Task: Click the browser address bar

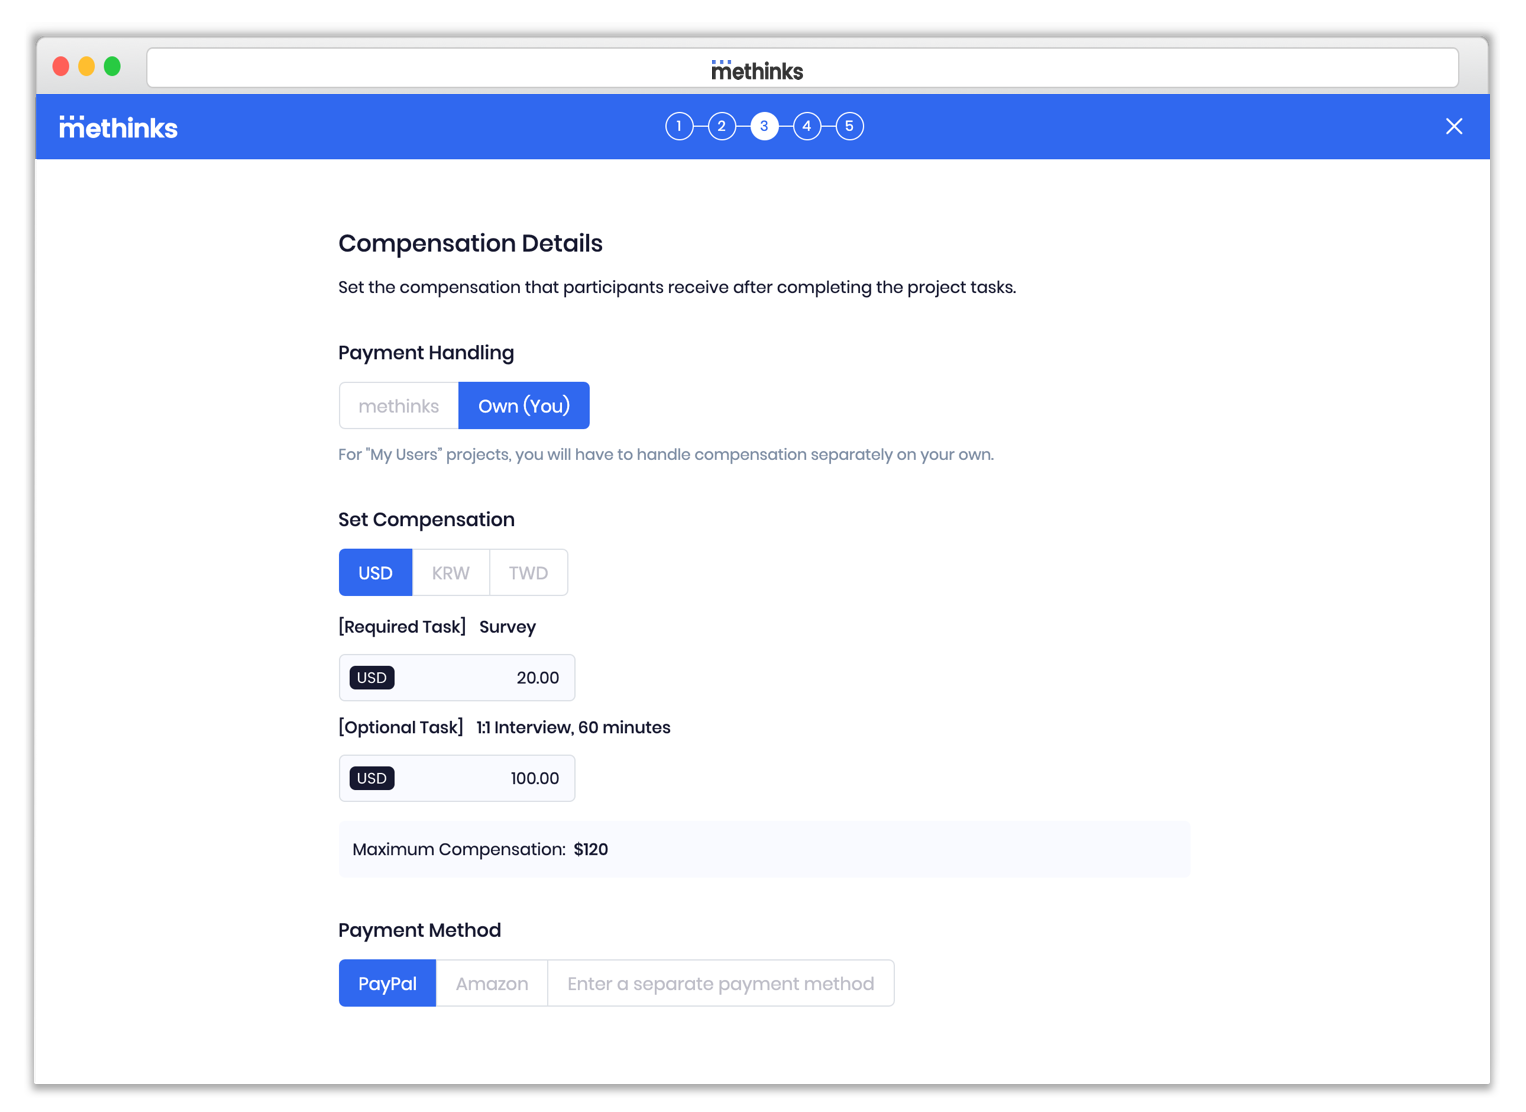Action: (x=802, y=69)
